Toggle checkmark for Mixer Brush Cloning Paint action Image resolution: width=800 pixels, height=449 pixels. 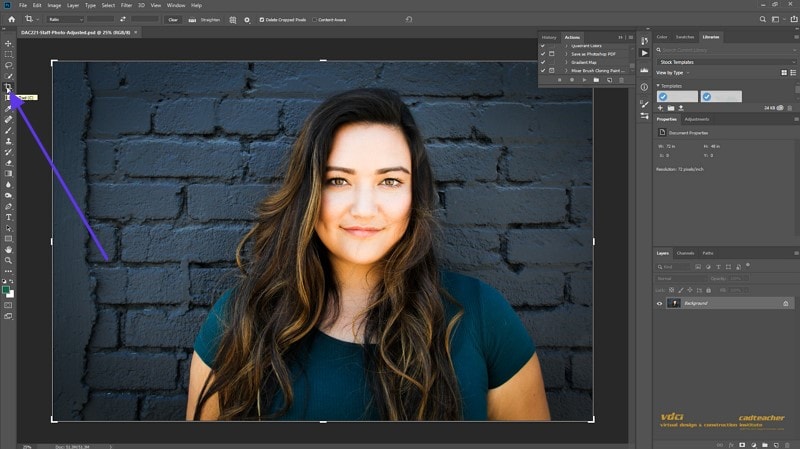tap(543, 70)
